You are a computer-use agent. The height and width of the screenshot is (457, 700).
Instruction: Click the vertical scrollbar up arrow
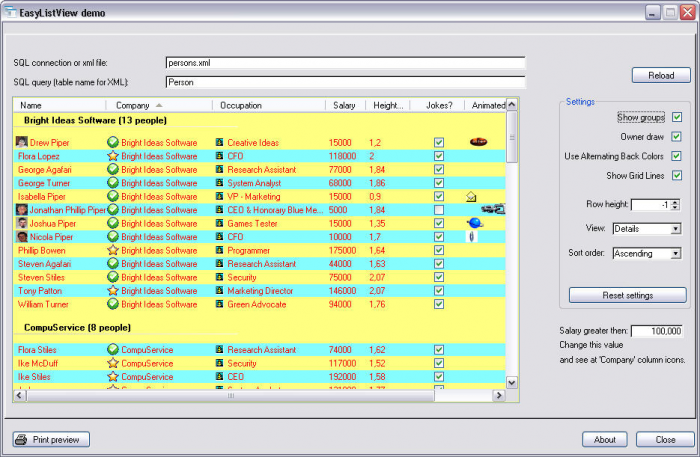pyautogui.click(x=512, y=104)
